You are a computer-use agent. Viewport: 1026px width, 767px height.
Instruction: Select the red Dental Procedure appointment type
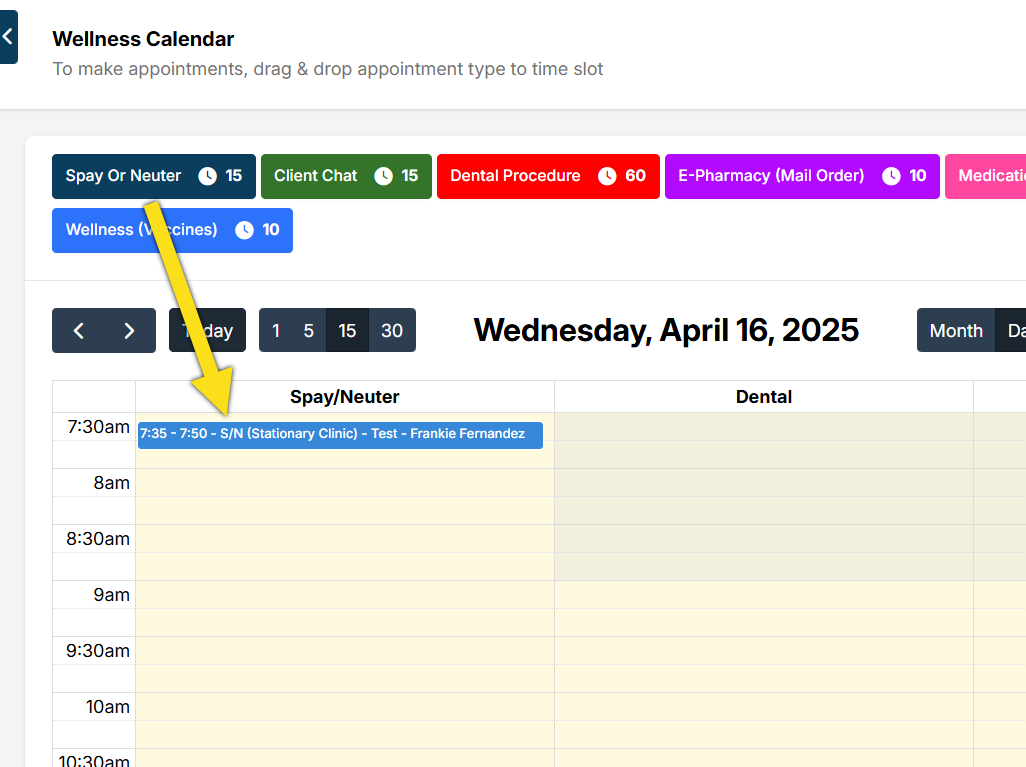click(515, 176)
